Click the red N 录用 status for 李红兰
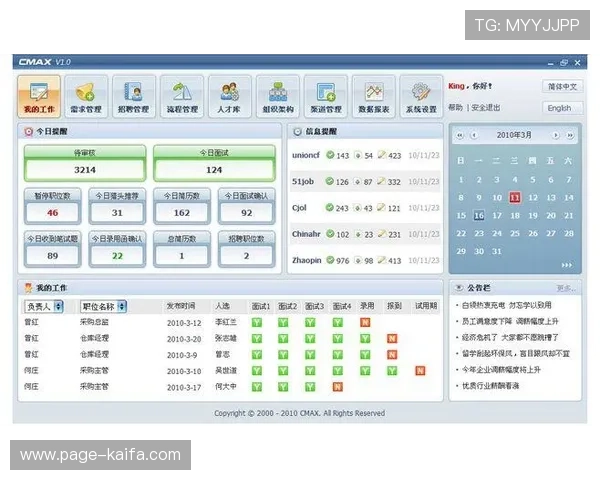This screenshot has width=600, height=480. pos(365,322)
